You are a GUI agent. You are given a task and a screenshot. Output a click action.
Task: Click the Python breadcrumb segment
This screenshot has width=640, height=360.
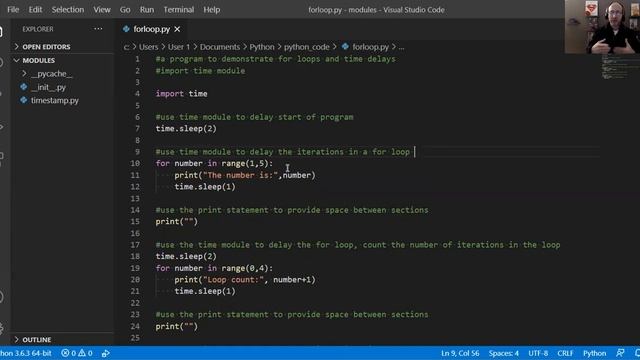[262, 47]
